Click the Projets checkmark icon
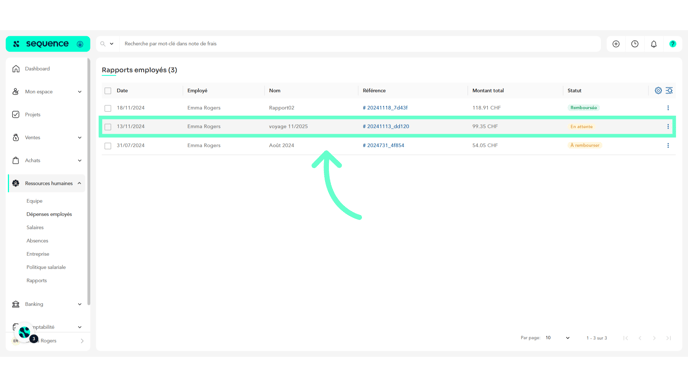 (x=16, y=115)
